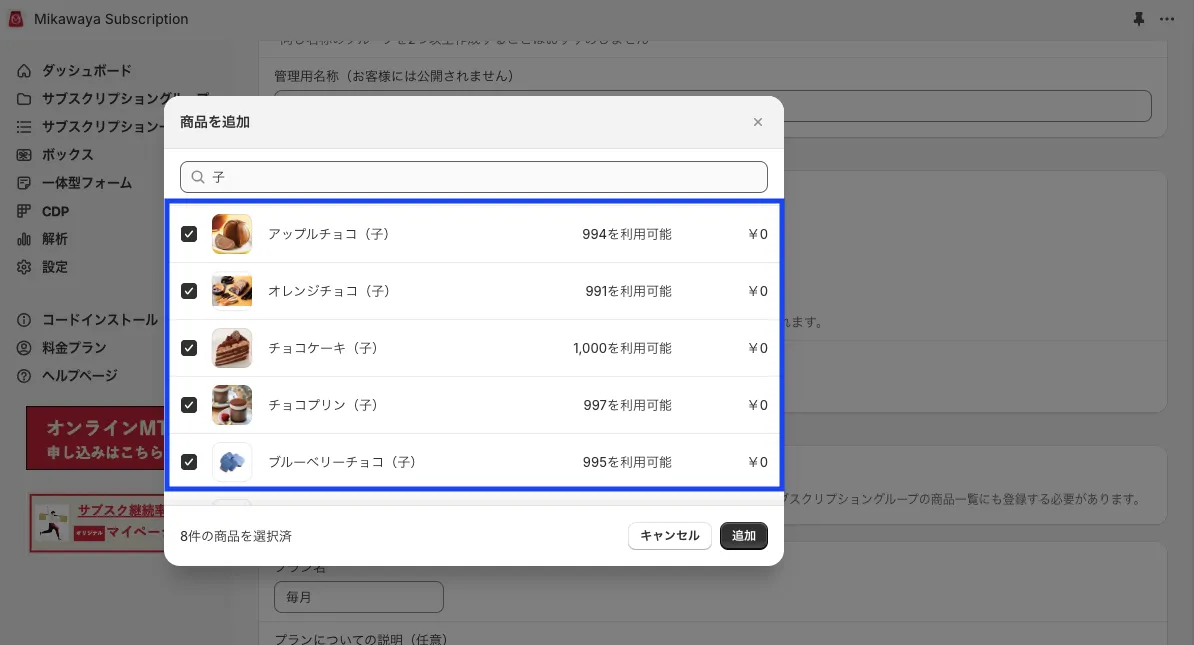Click the アップルチョコ product thumbnail

click(x=231, y=234)
